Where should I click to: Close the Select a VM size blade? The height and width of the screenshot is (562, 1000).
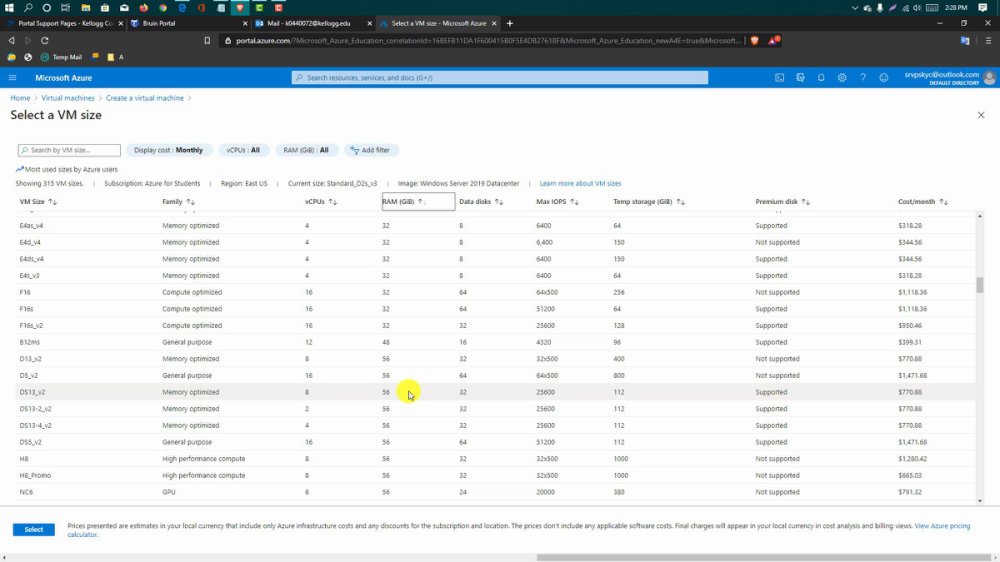tap(981, 115)
